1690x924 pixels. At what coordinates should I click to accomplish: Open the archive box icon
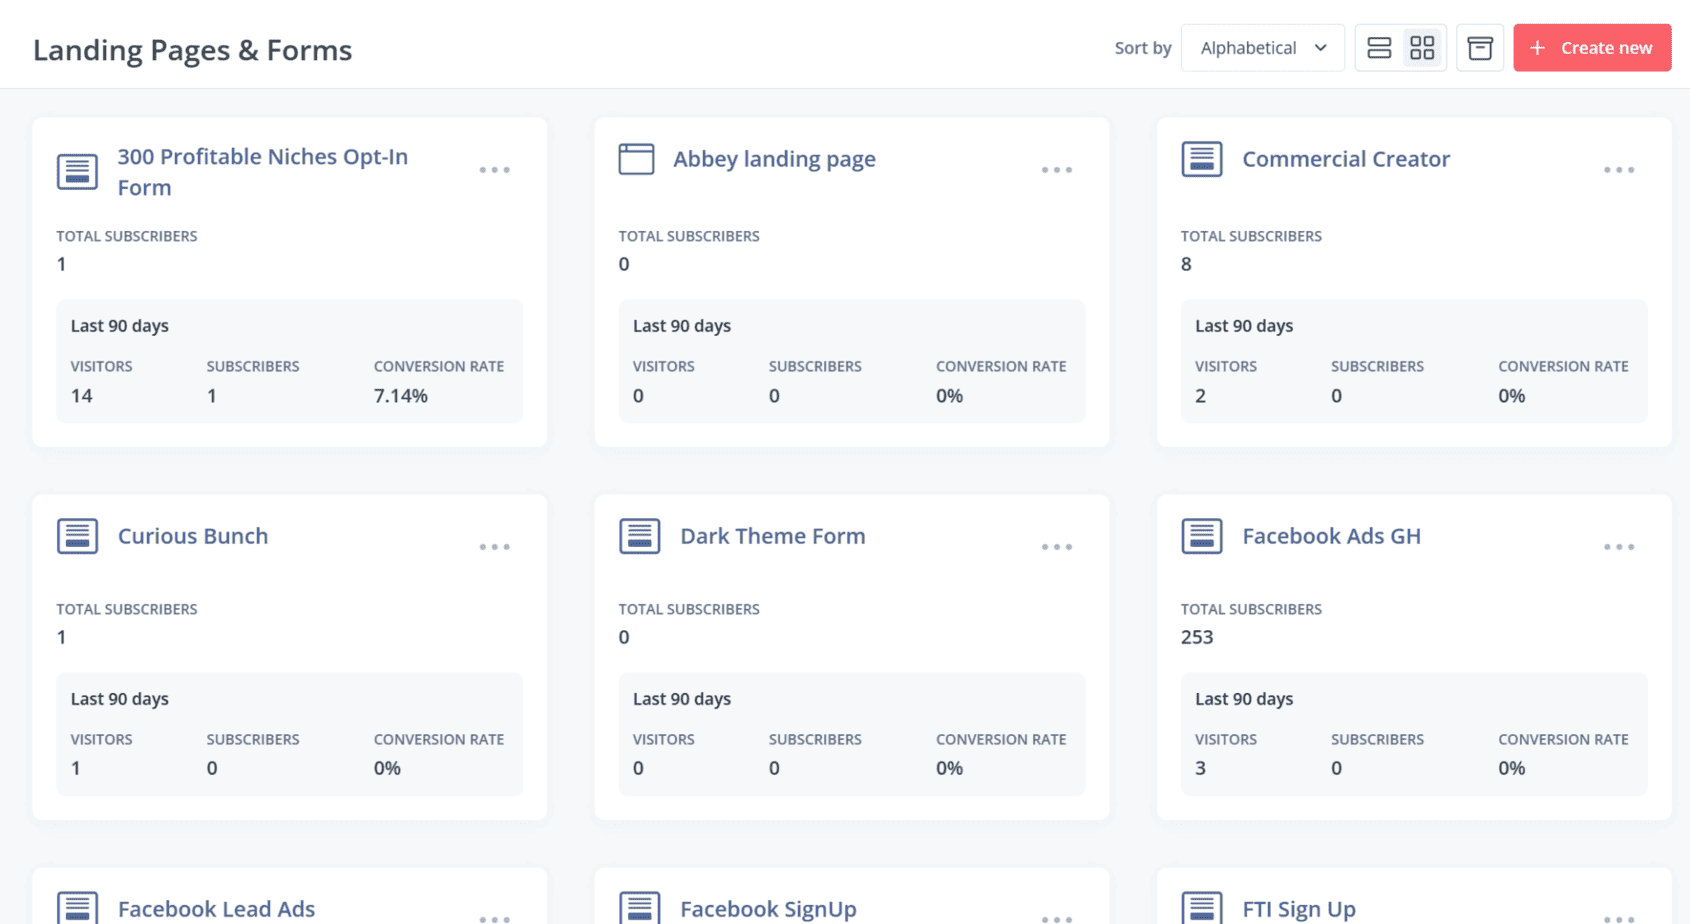1480,48
